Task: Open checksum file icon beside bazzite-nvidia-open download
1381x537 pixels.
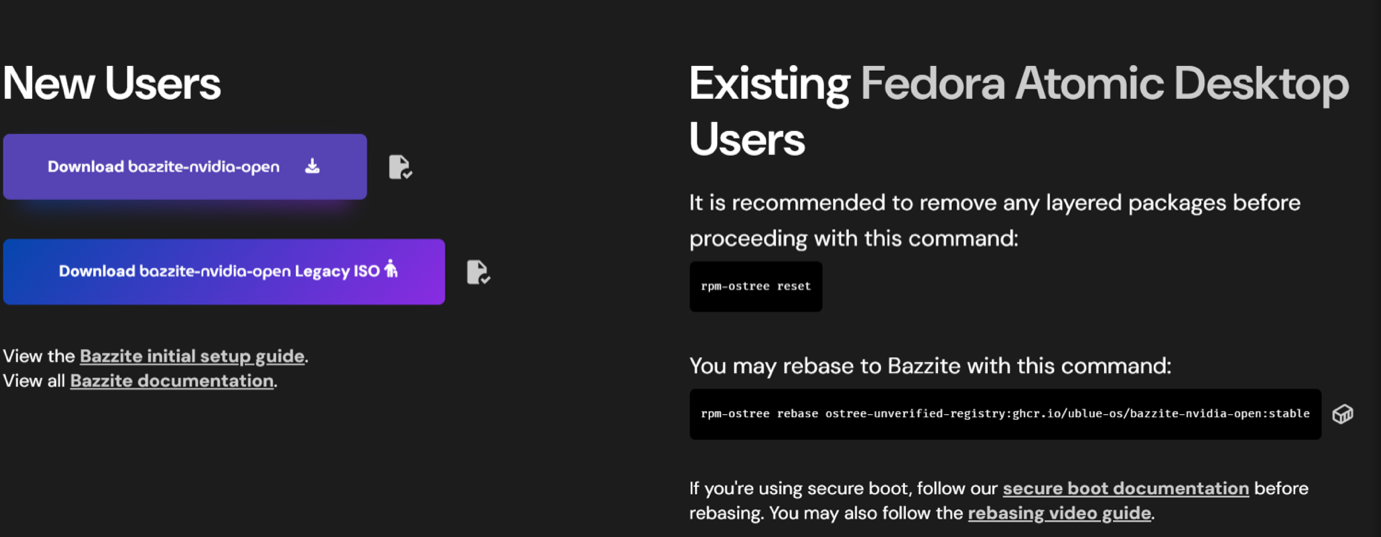Action: tap(400, 167)
